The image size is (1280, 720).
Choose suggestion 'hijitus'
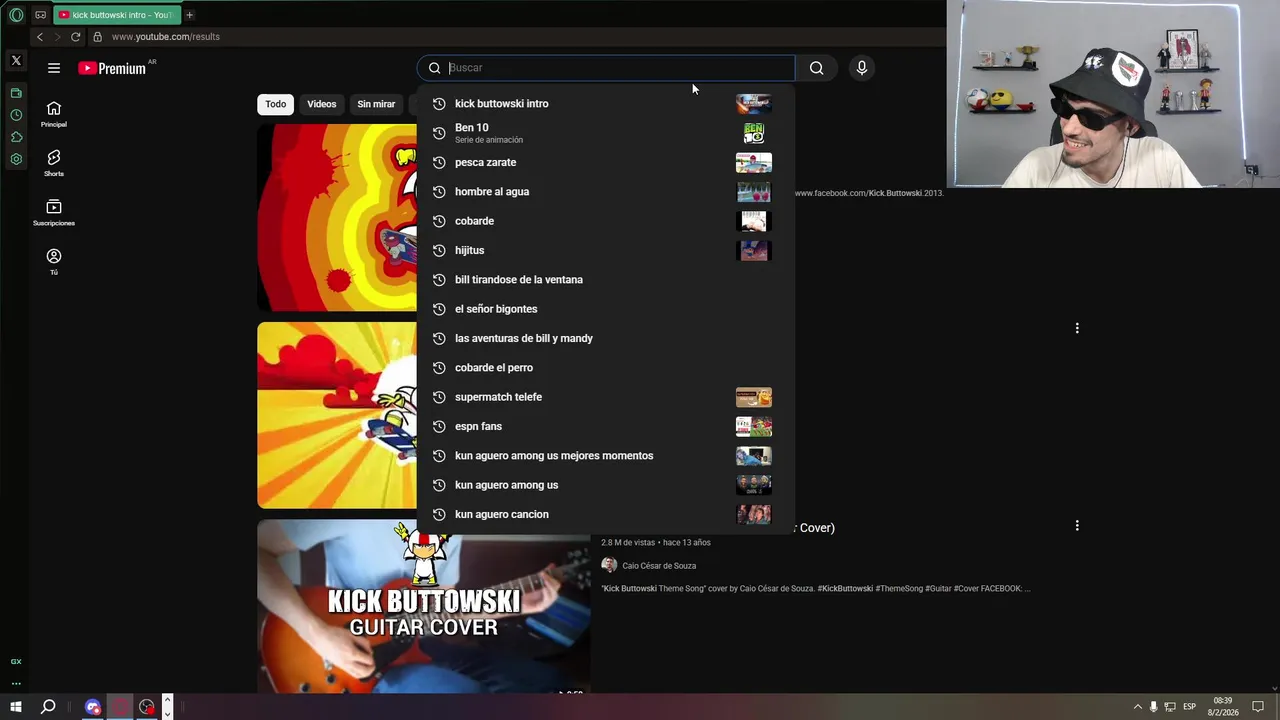pos(605,250)
